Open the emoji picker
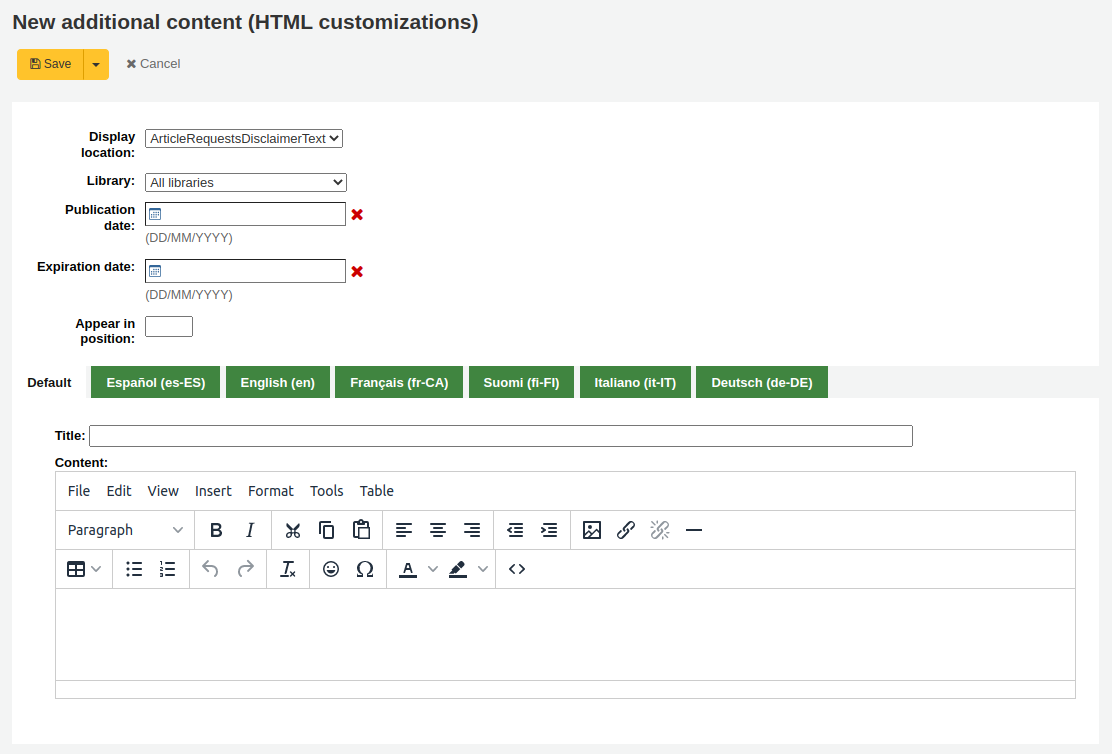1112x754 pixels. 330,569
